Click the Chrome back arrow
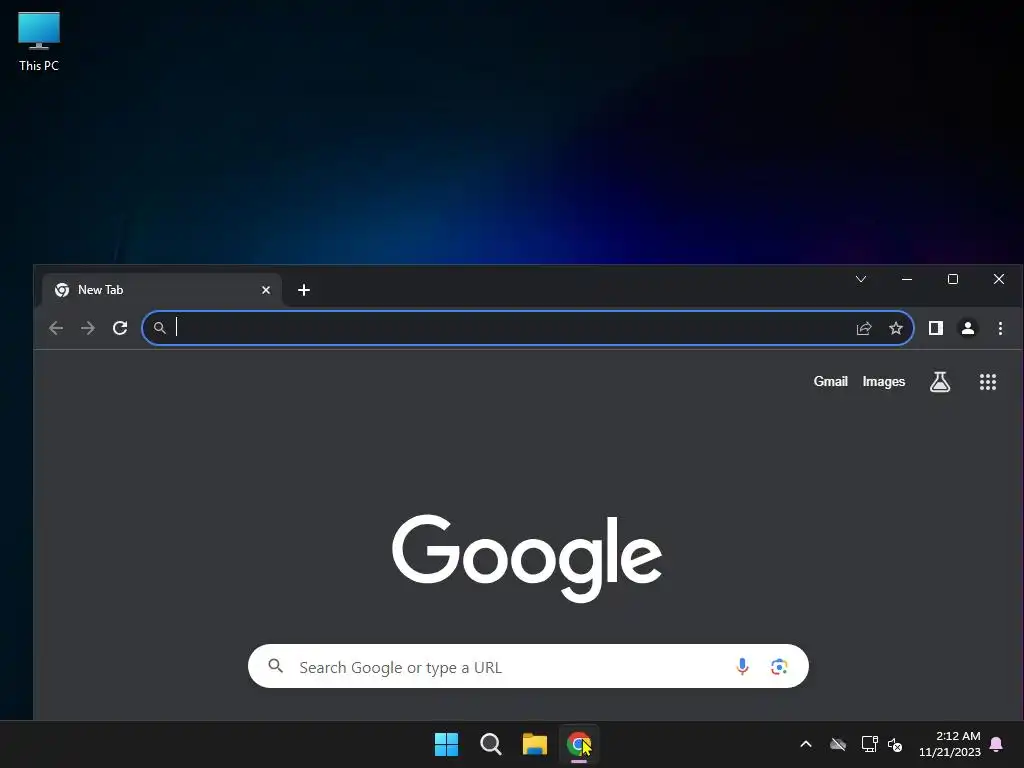 [x=56, y=328]
